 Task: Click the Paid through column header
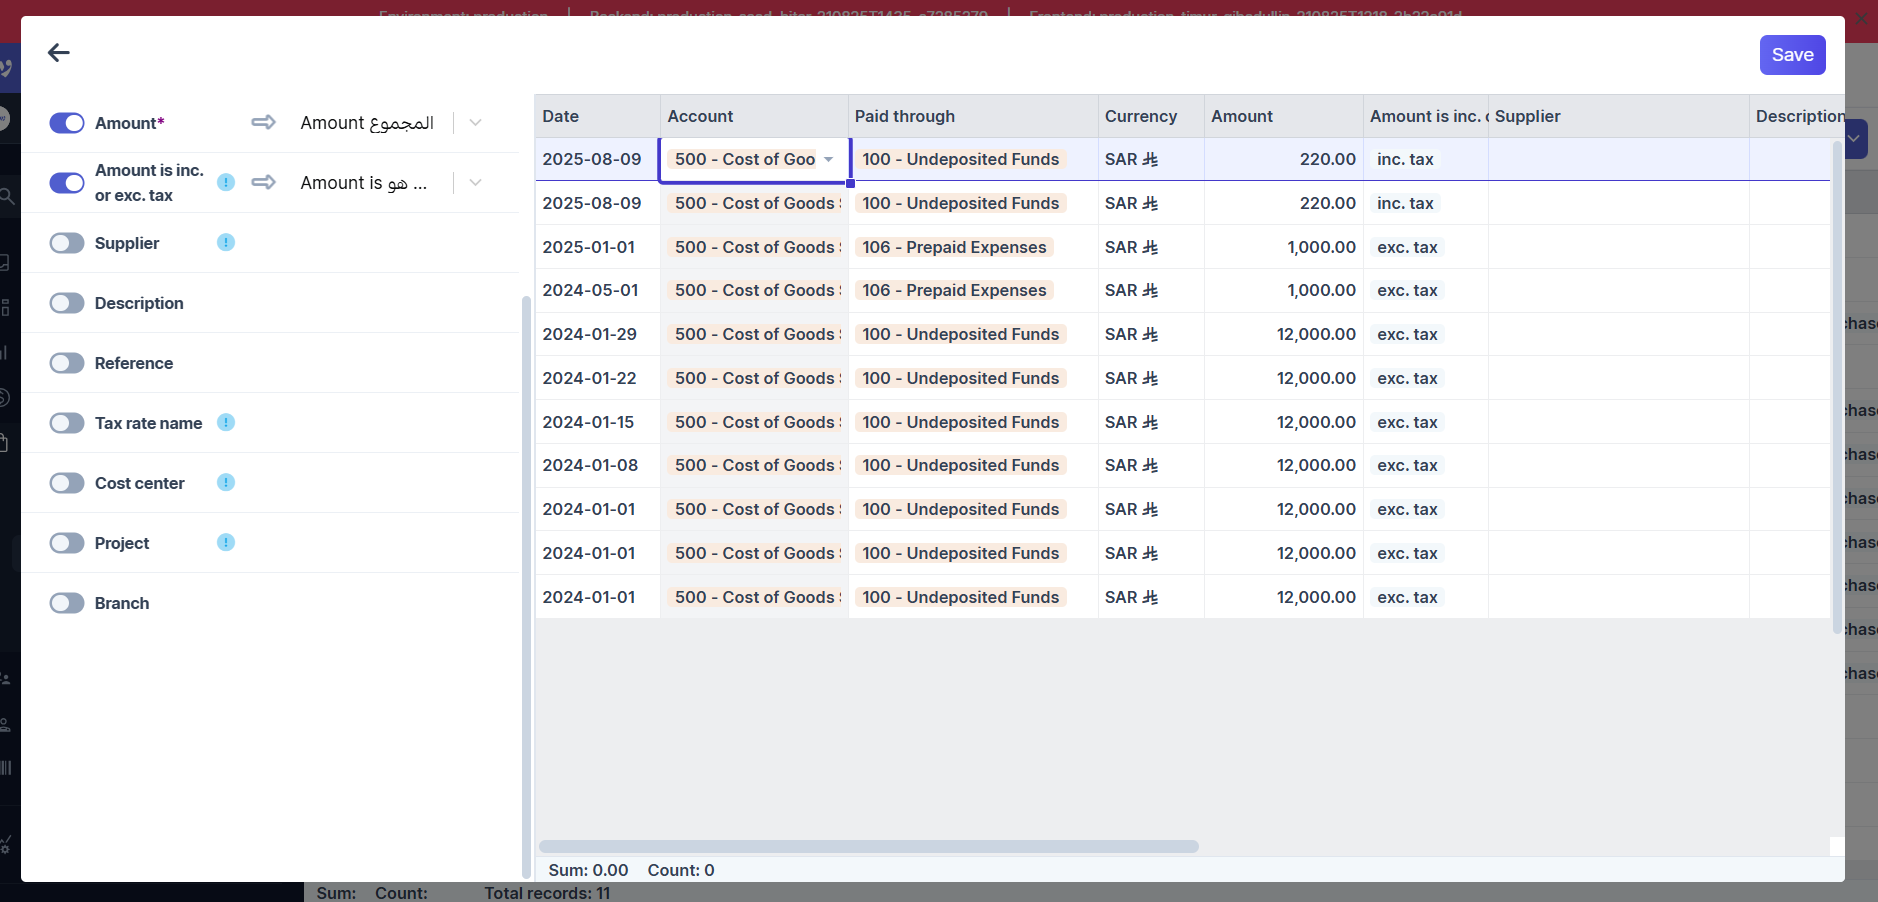[x=904, y=116]
